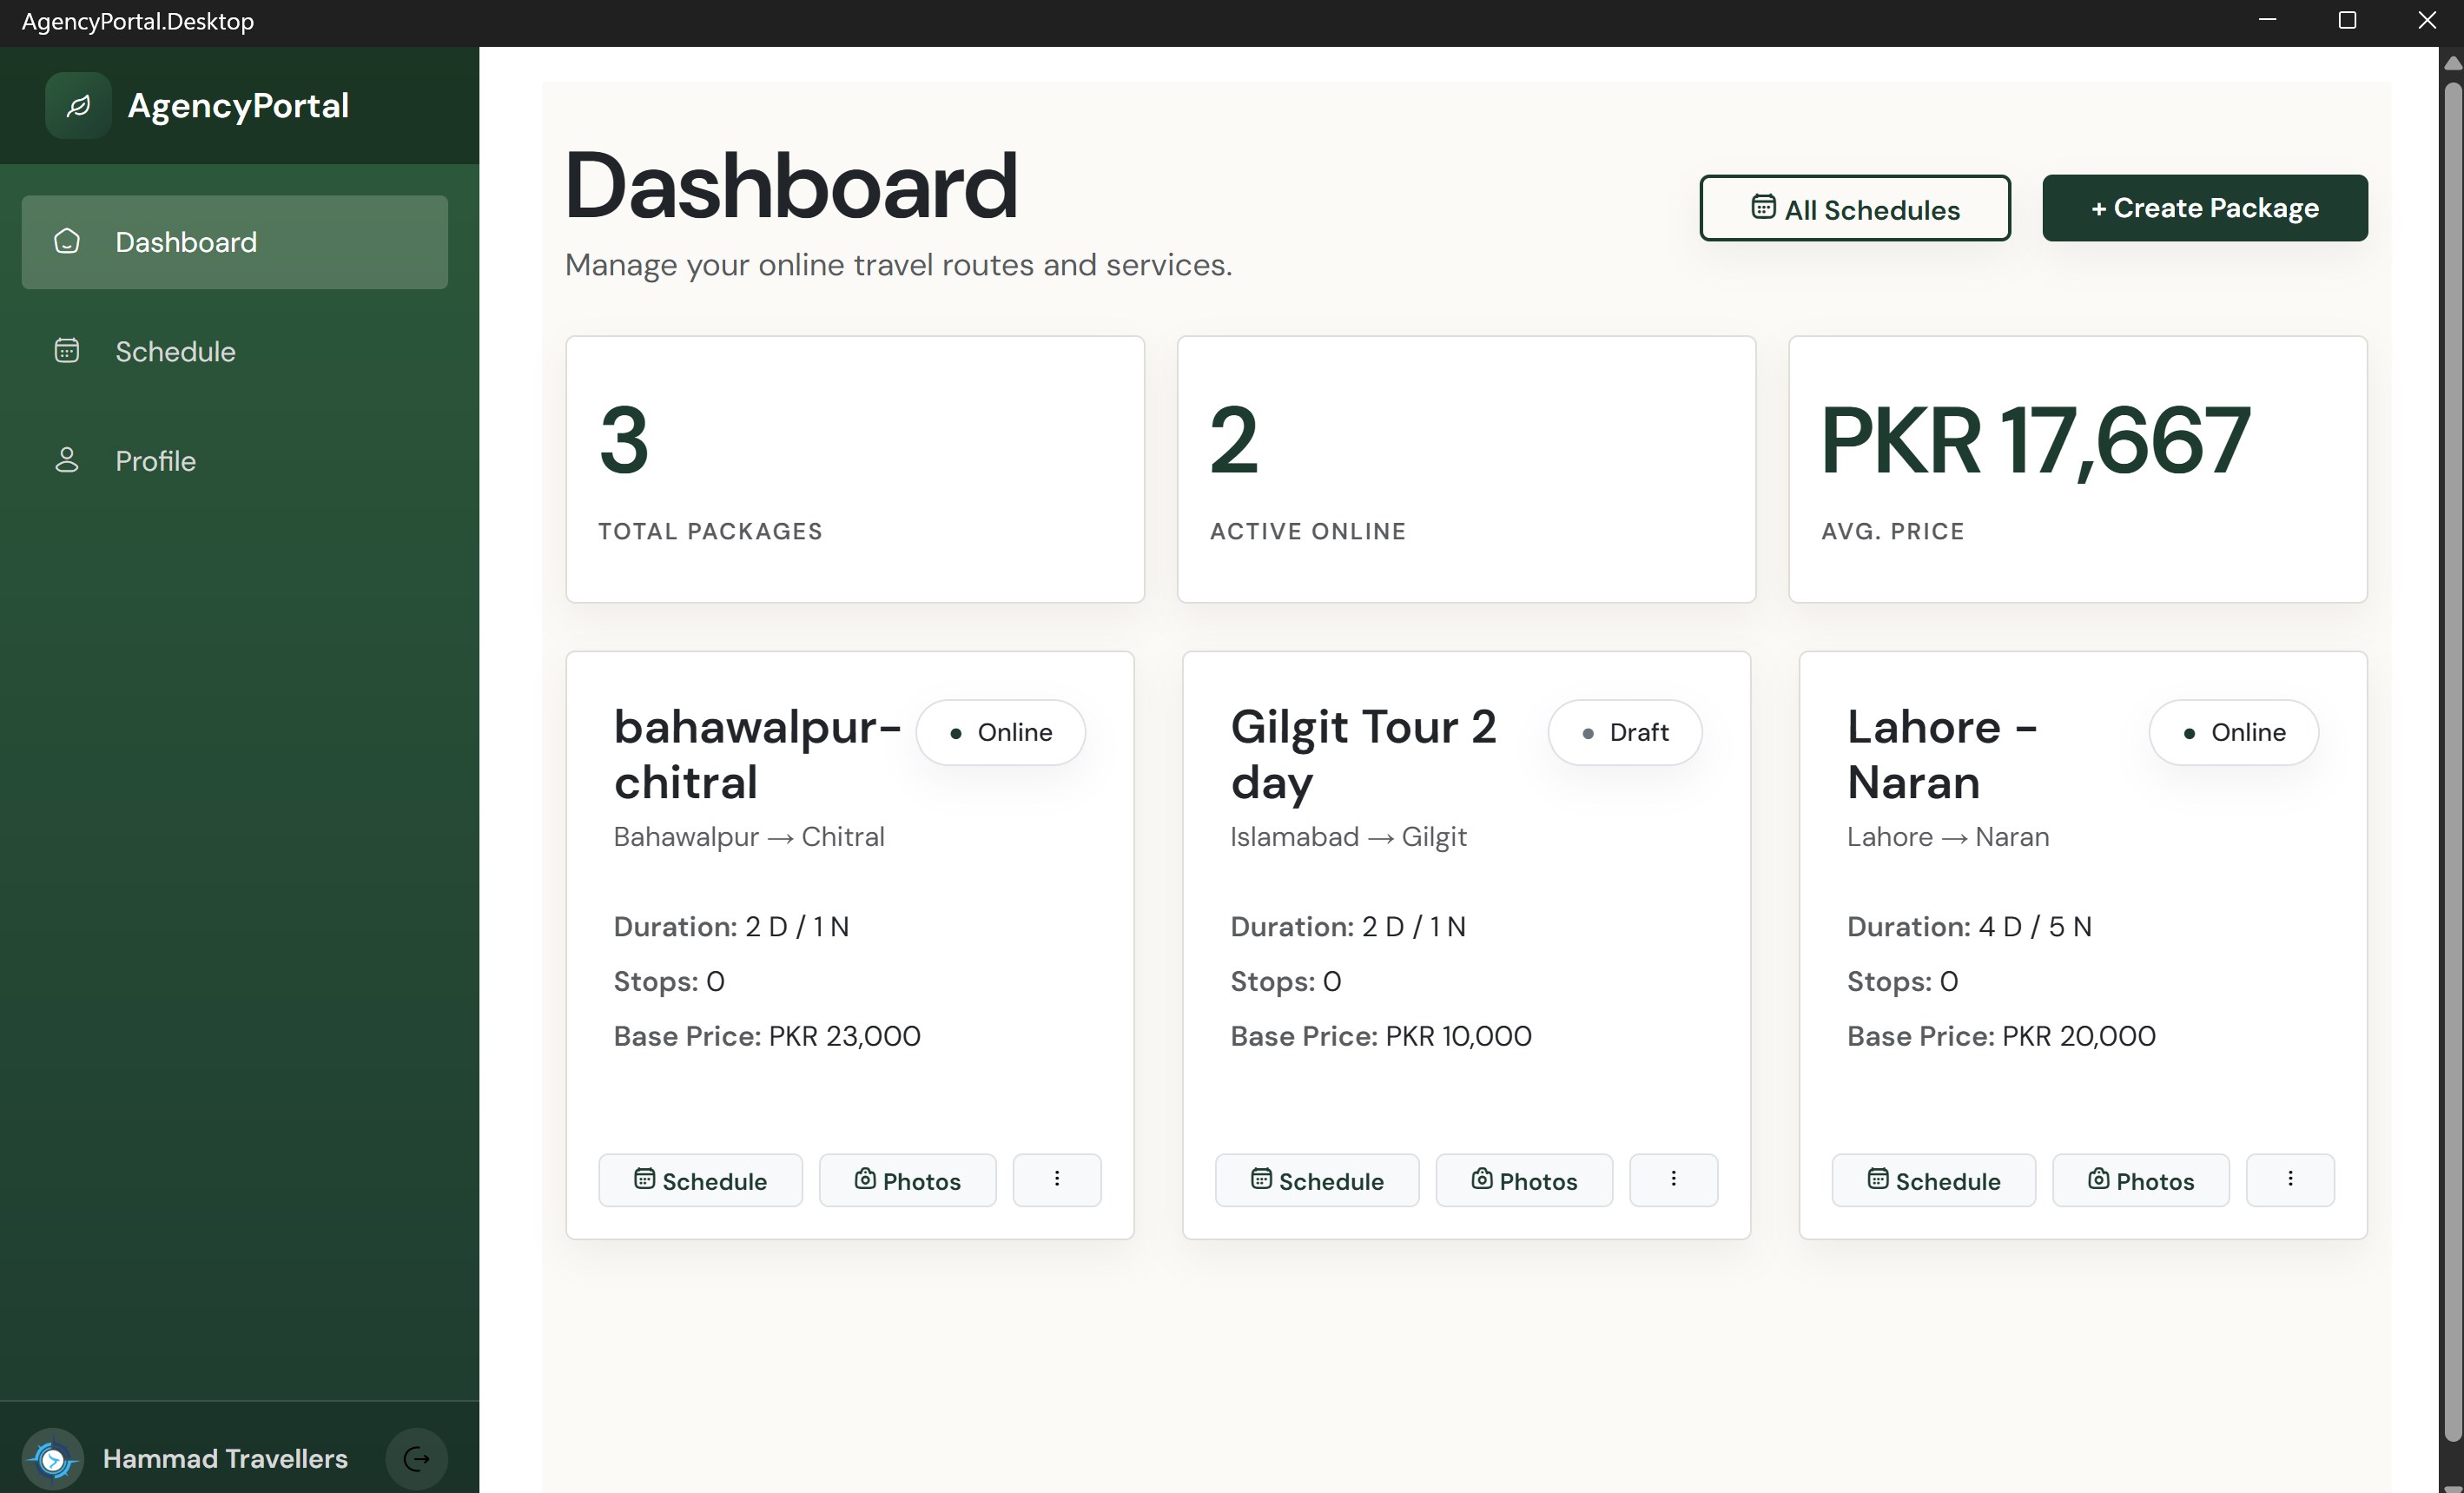
Task: Open Photos for Lahore - Naran package
Action: pyautogui.click(x=2141, y=1180)
